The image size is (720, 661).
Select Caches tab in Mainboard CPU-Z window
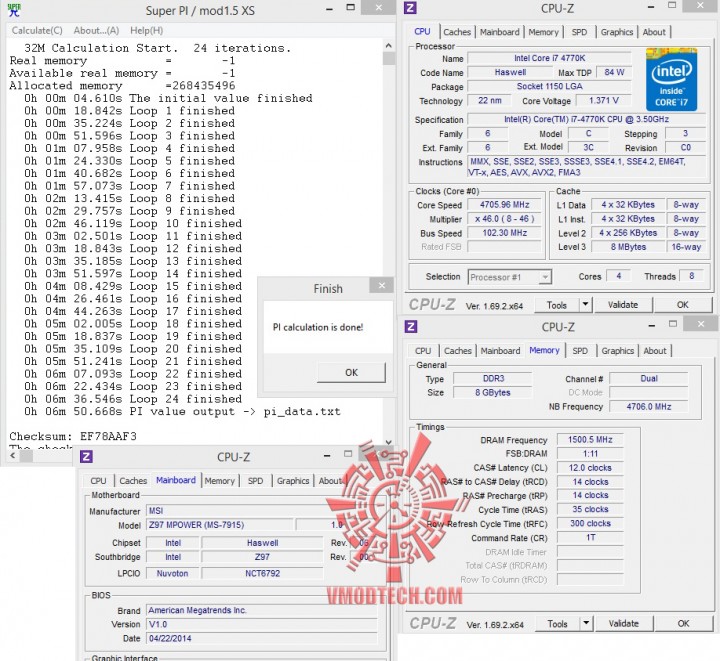click(x=133, y=481)
